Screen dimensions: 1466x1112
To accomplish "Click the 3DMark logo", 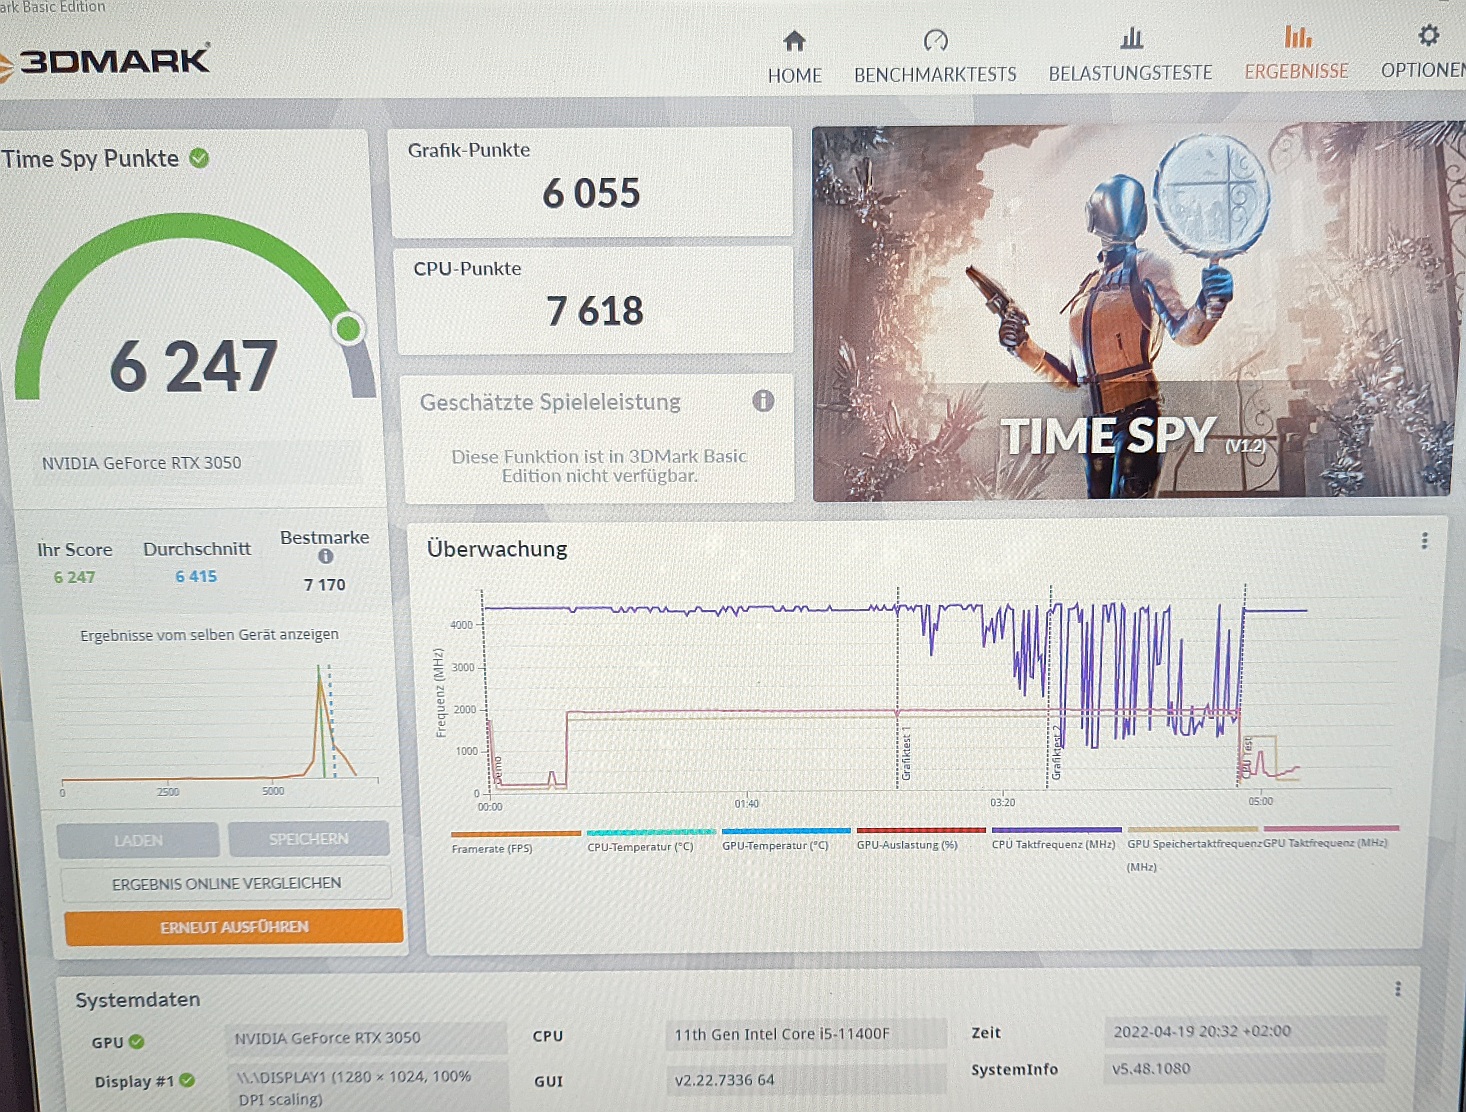I will [x=104, y=61].
